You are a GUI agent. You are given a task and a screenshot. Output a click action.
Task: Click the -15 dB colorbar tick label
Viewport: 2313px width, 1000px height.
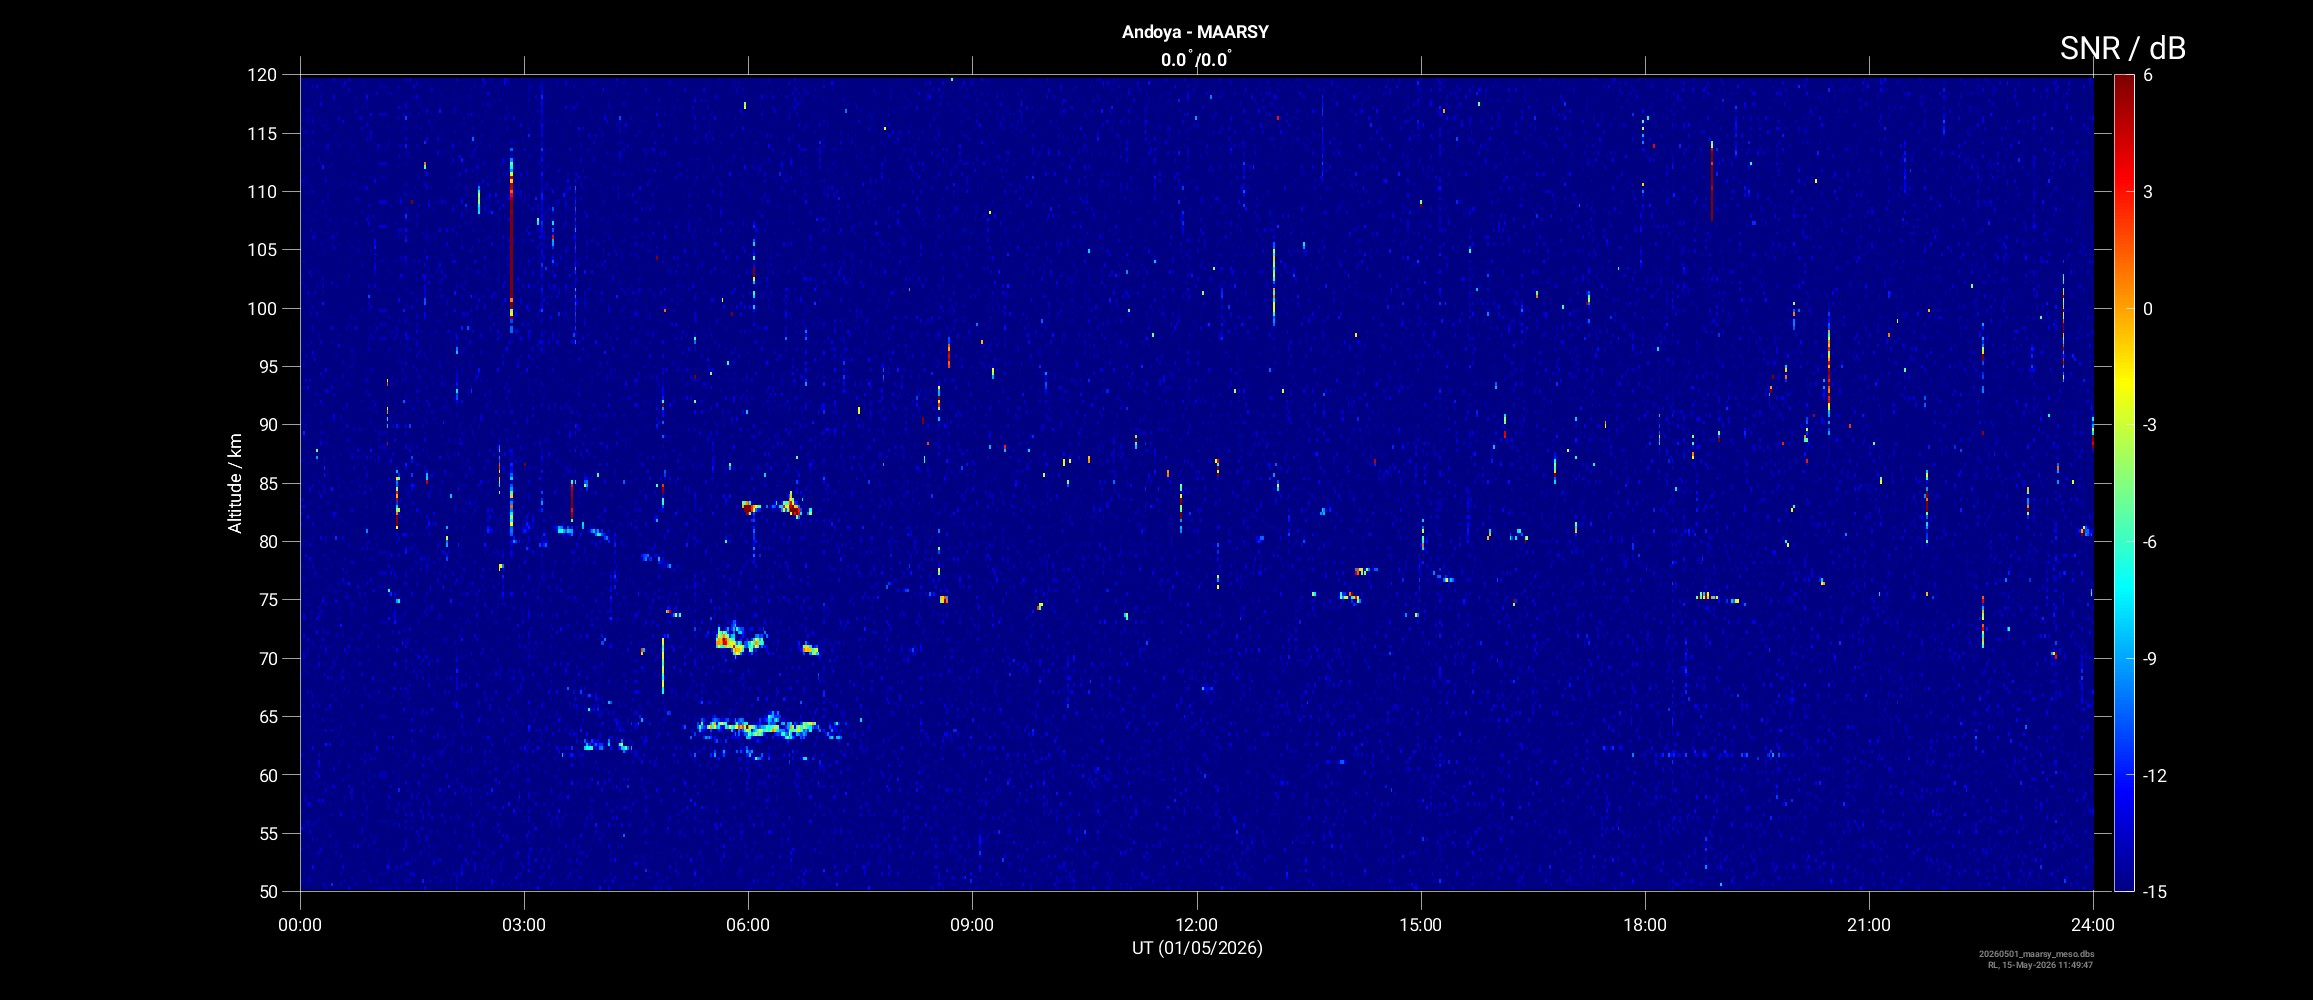[x=2155, y=892]
